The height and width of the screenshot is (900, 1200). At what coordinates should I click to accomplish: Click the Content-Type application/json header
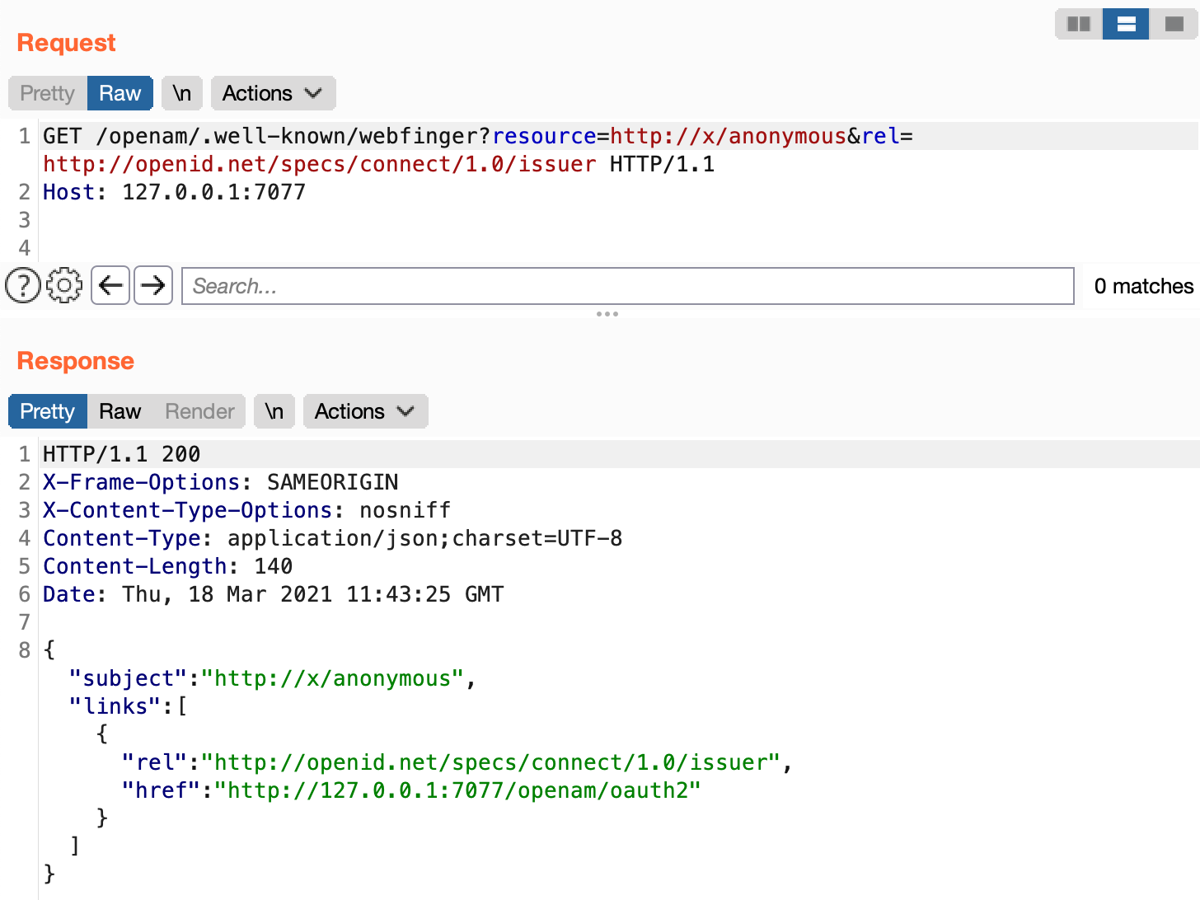click(332, 538)
